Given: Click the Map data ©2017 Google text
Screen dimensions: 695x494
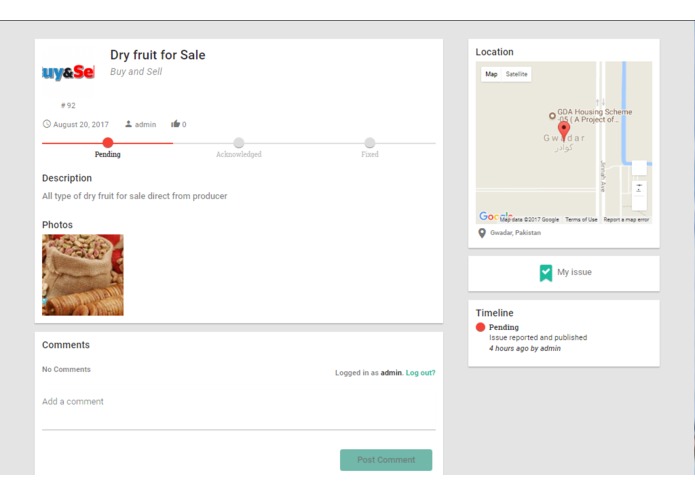Looking at the screenshot, I should [x=529, y=219].
